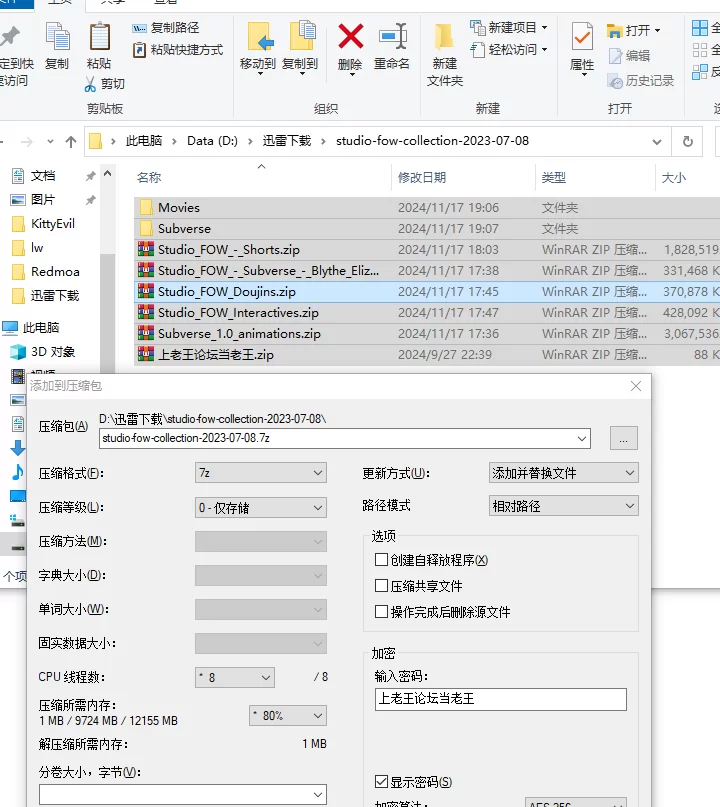This screenshot has width=720, height=807.
Task: Click the Copy icon in ribbon
Action: [x=58, y=36]
